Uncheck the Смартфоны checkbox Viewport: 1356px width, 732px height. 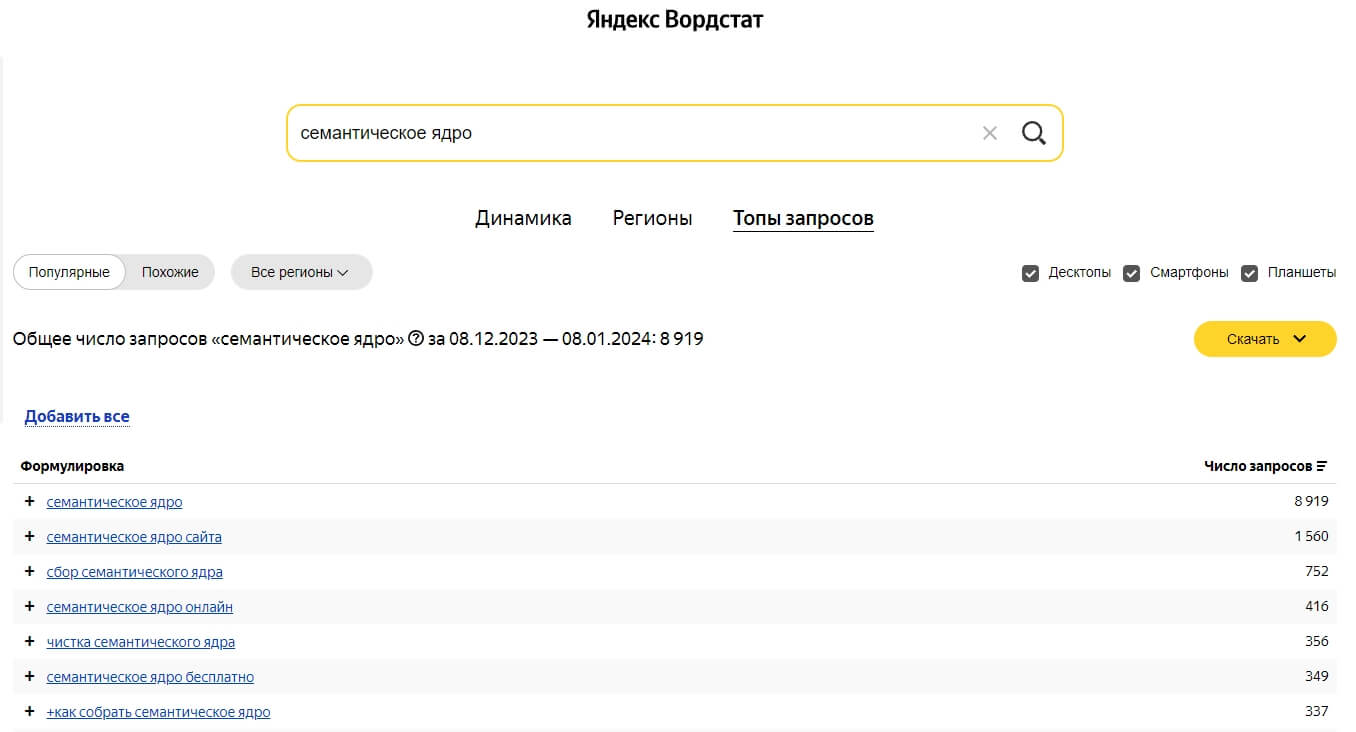(x=1132, y=273)
